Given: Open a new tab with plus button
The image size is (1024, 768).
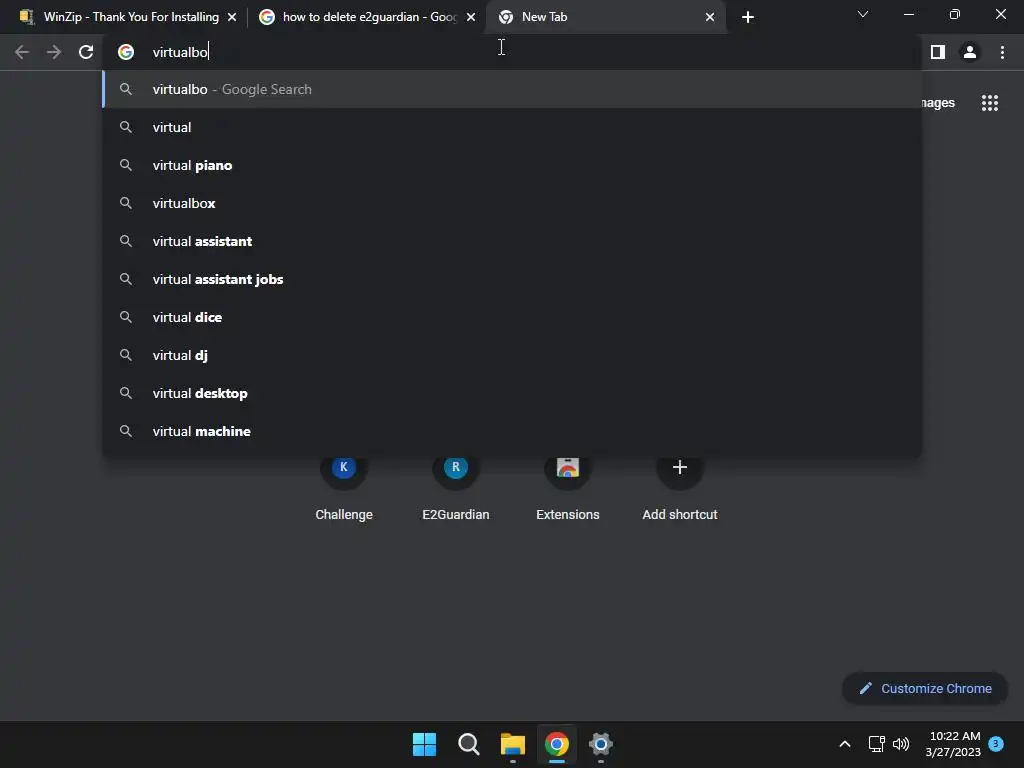Looking at the screenshot, I should 748,17.
